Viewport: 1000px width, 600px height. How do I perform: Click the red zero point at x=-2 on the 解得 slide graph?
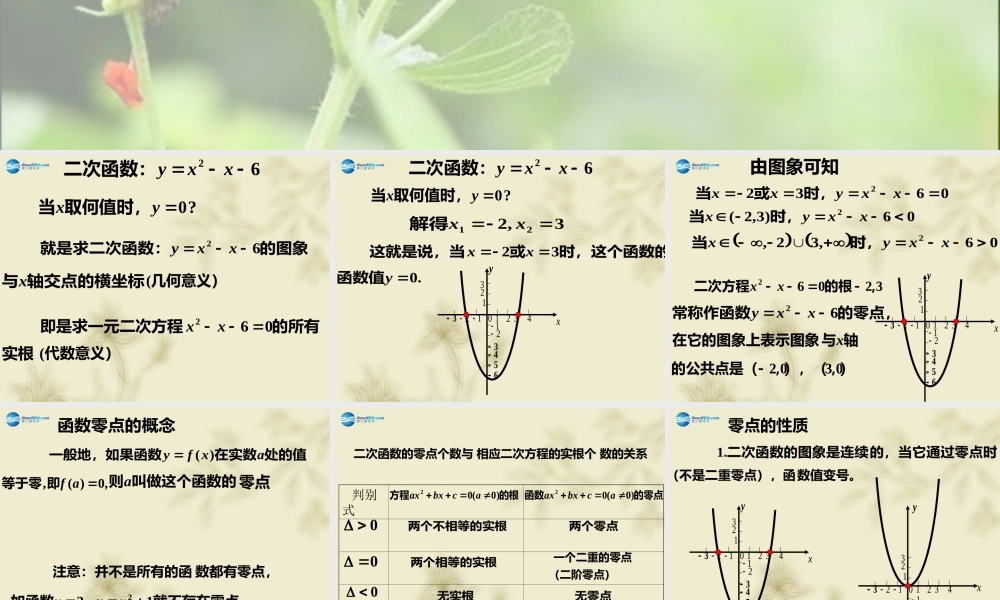(x=466, y=315)
